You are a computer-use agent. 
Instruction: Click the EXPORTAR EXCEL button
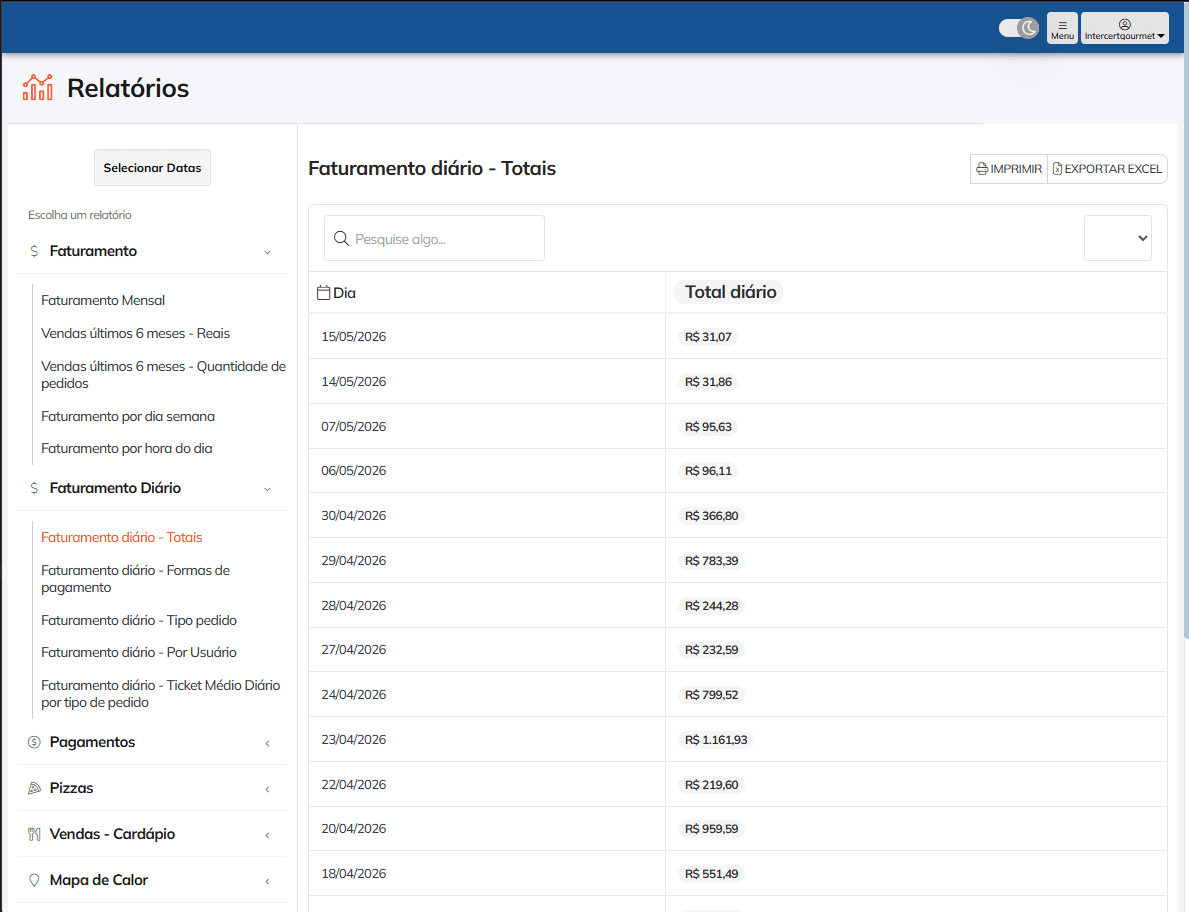[1107, 169]
